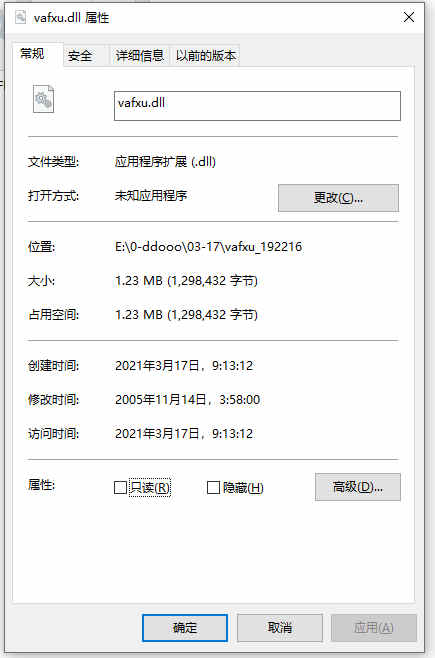
Task: Select the 常规 tab
Action: [32, 54]
